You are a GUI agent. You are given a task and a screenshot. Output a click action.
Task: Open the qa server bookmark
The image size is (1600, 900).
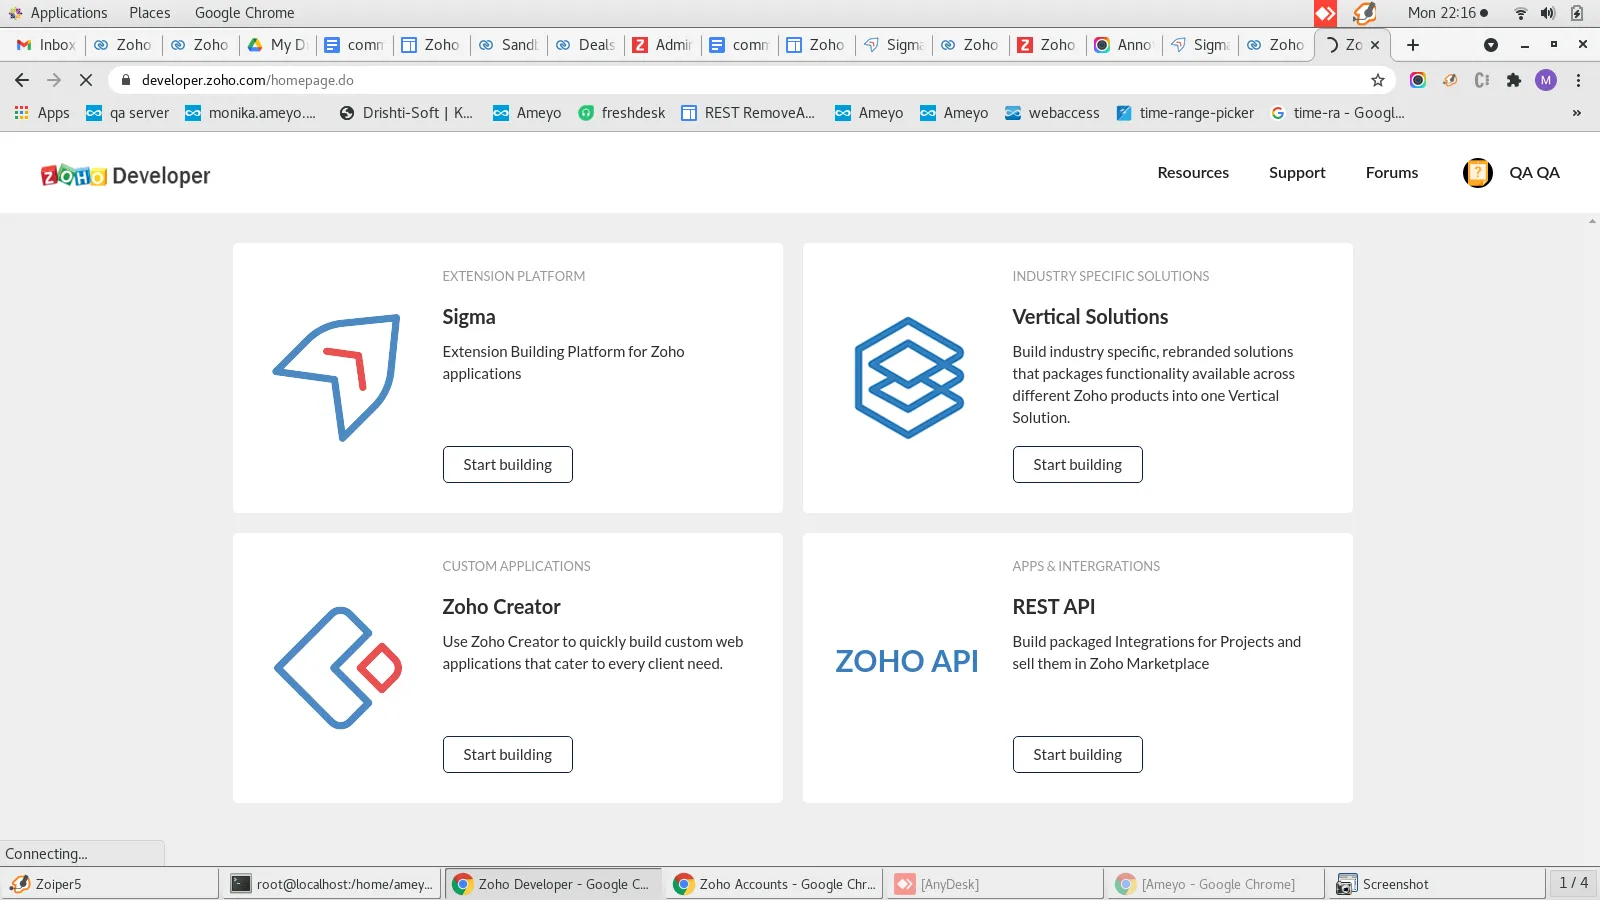(x=127, y=113)
